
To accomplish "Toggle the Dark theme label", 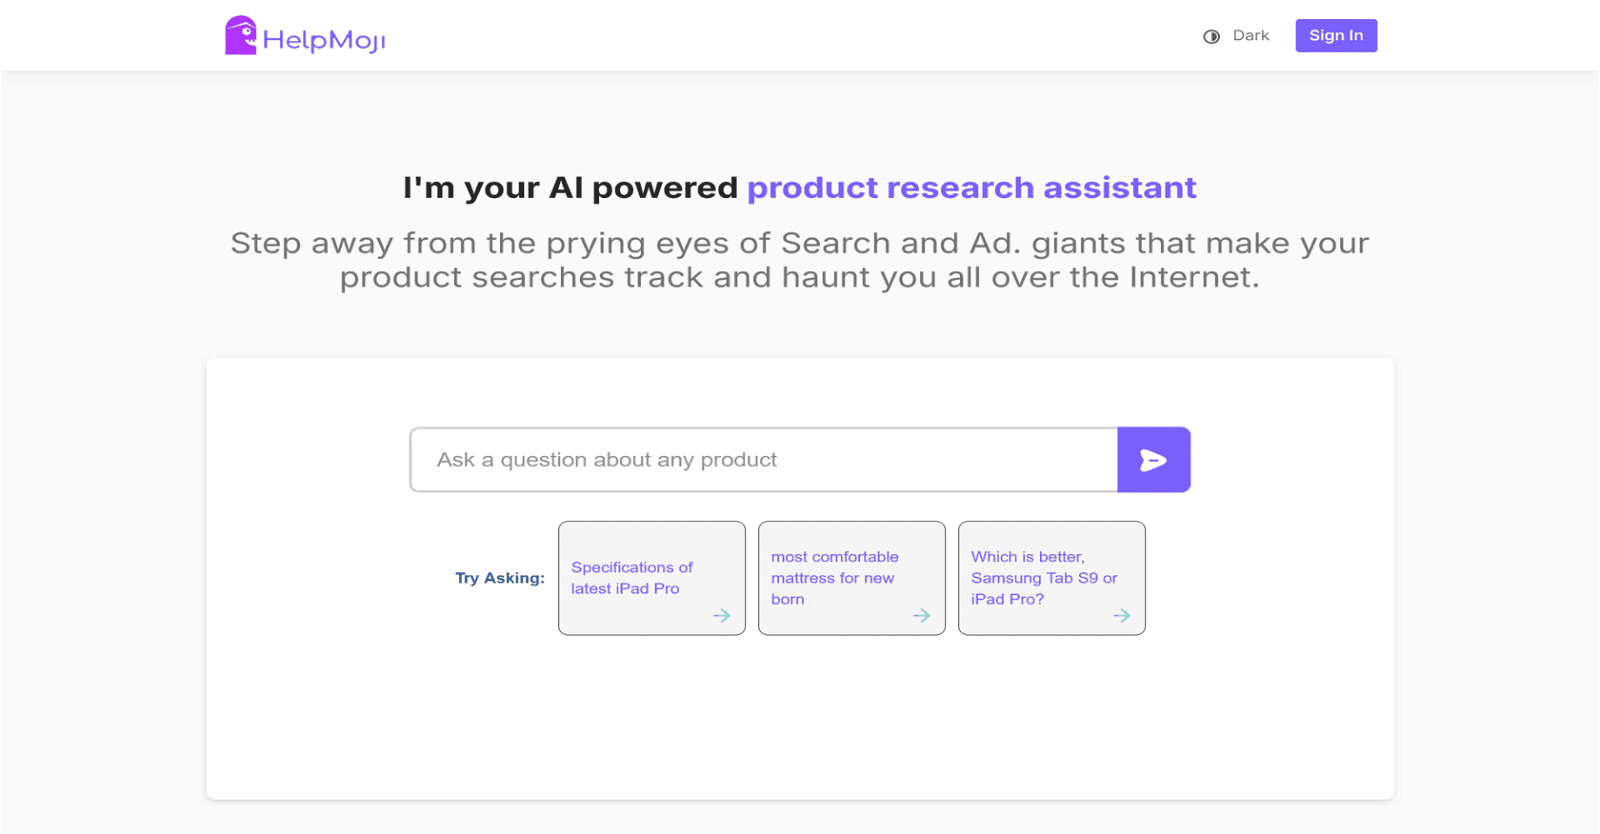I will click(1250, 36).
